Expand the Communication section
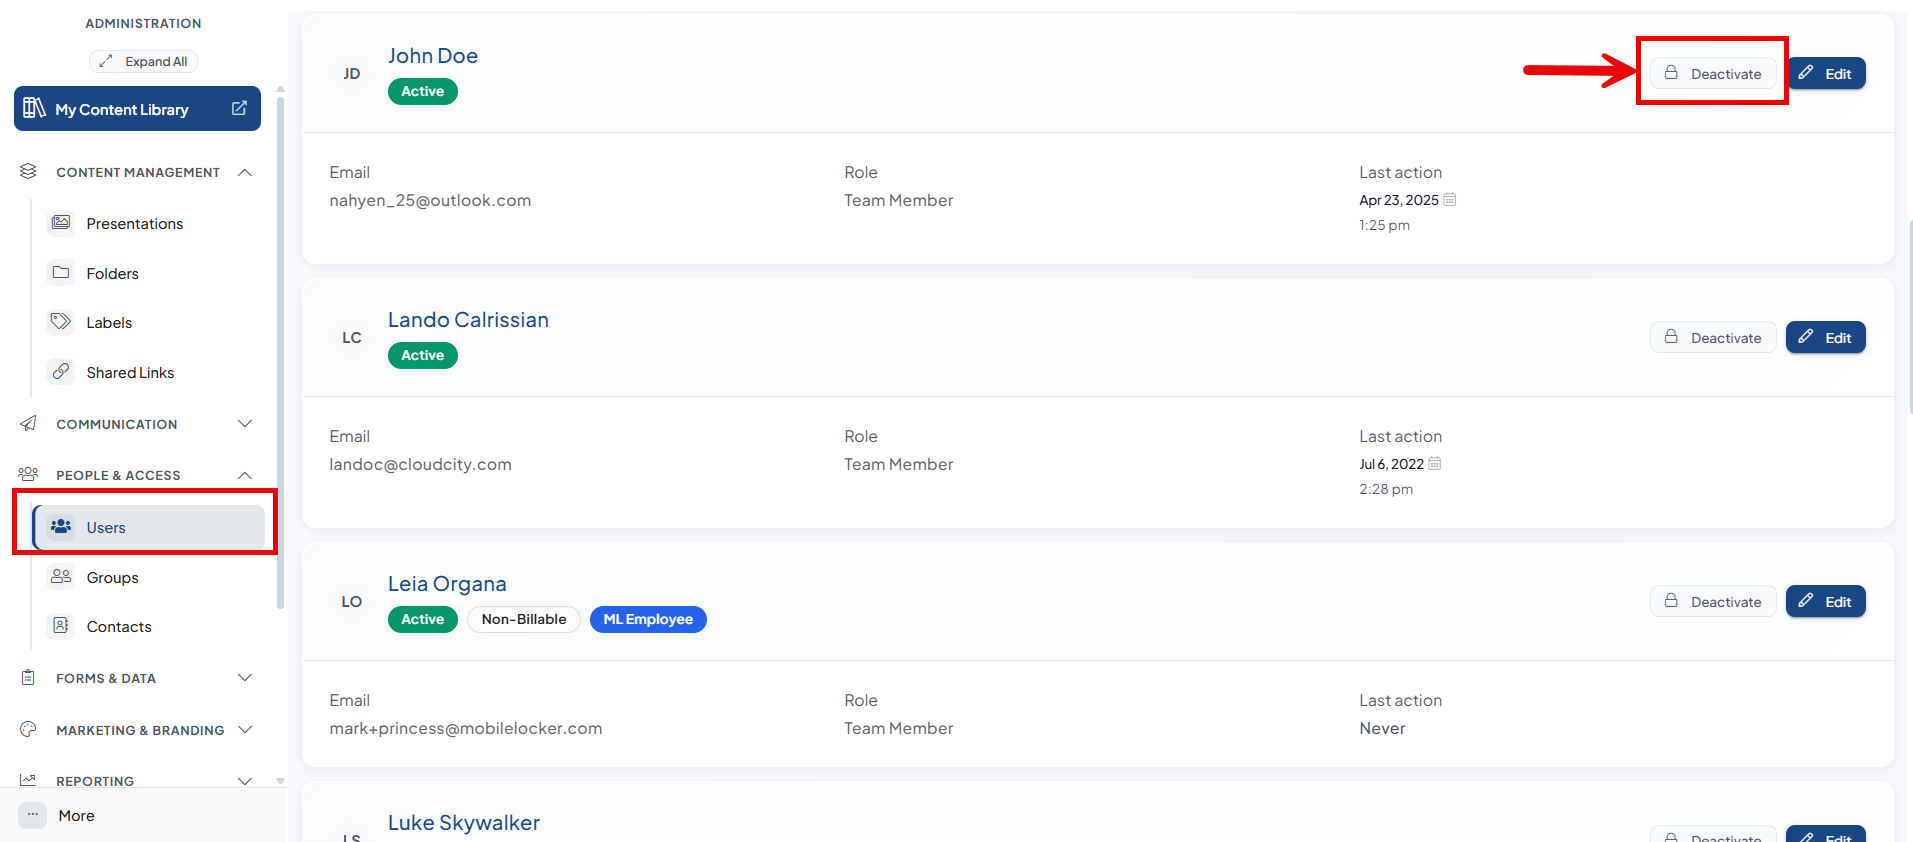 [x=245, y=424]
